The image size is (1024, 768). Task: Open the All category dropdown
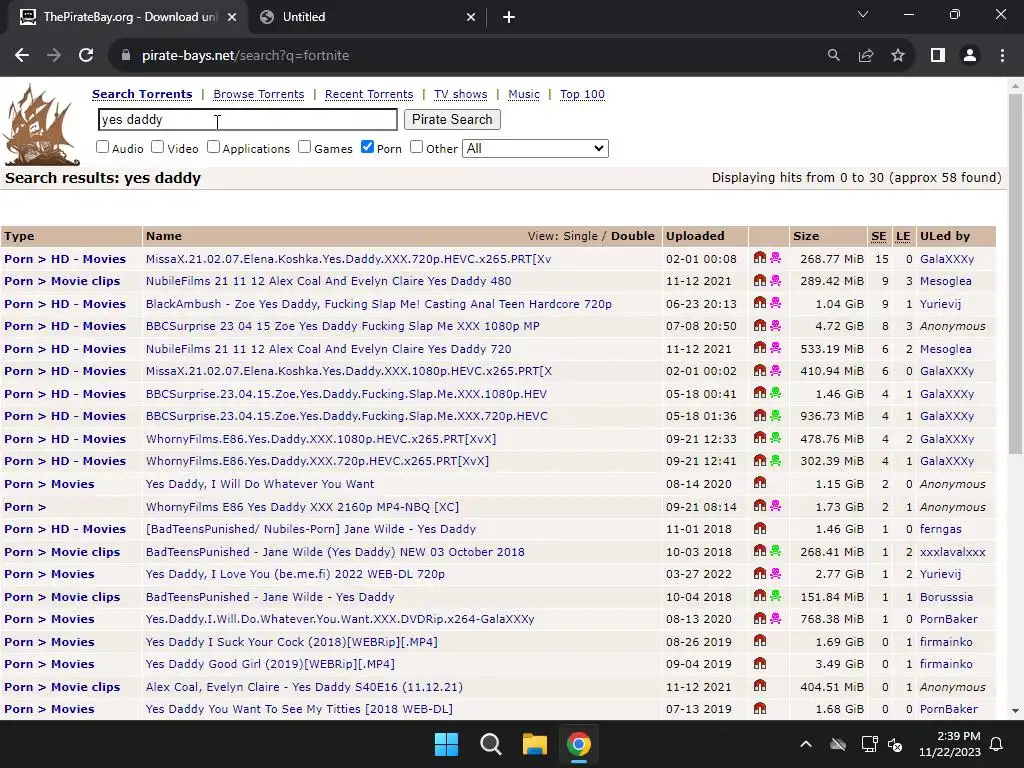click(535, 148)
